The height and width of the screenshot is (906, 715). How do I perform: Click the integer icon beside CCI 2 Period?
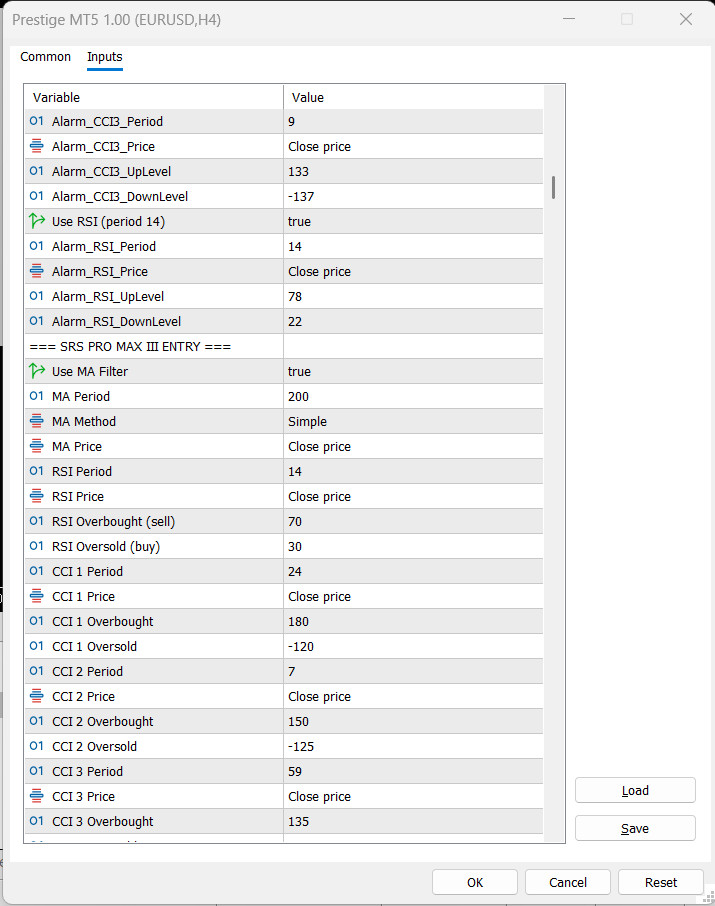tap(36, 671)
